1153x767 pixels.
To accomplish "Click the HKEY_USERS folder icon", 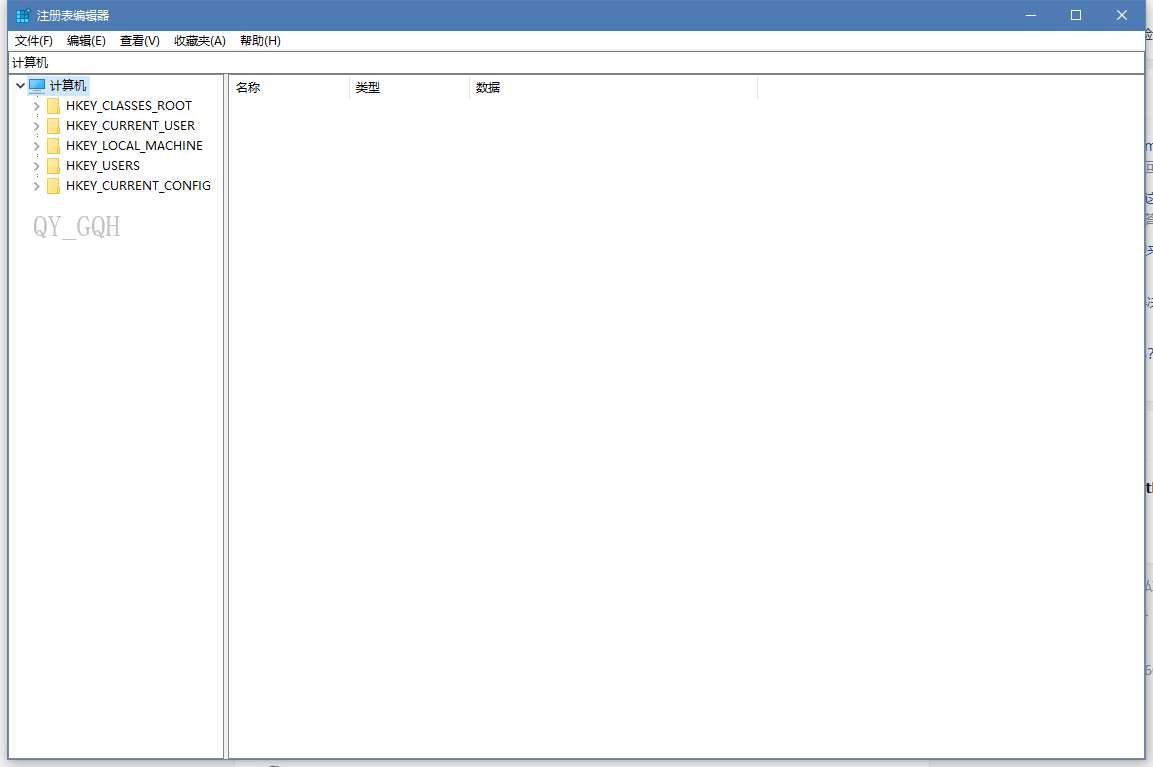I will [x=53, y=165].
